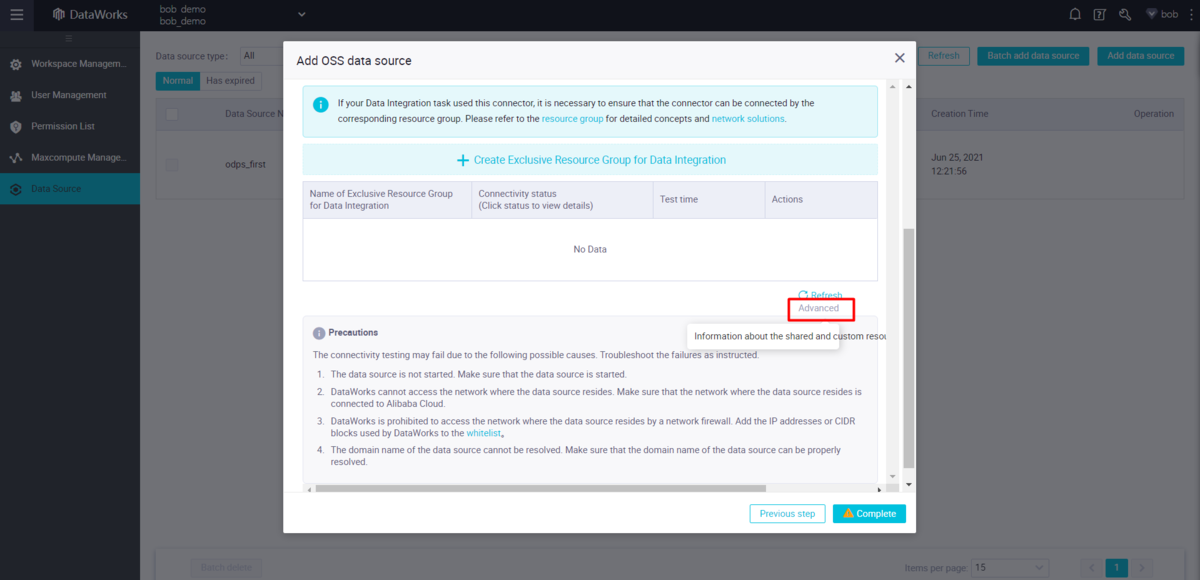Click the Permission List shield icon

[15, 127]
